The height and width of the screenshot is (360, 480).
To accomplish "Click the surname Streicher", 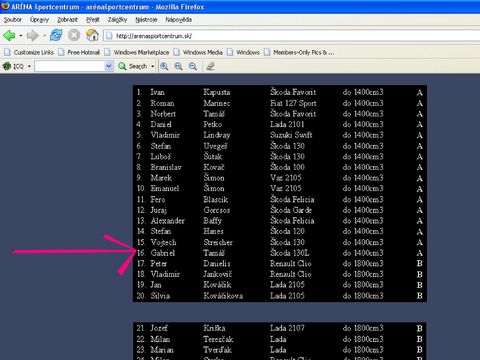I will click(218, 242).
